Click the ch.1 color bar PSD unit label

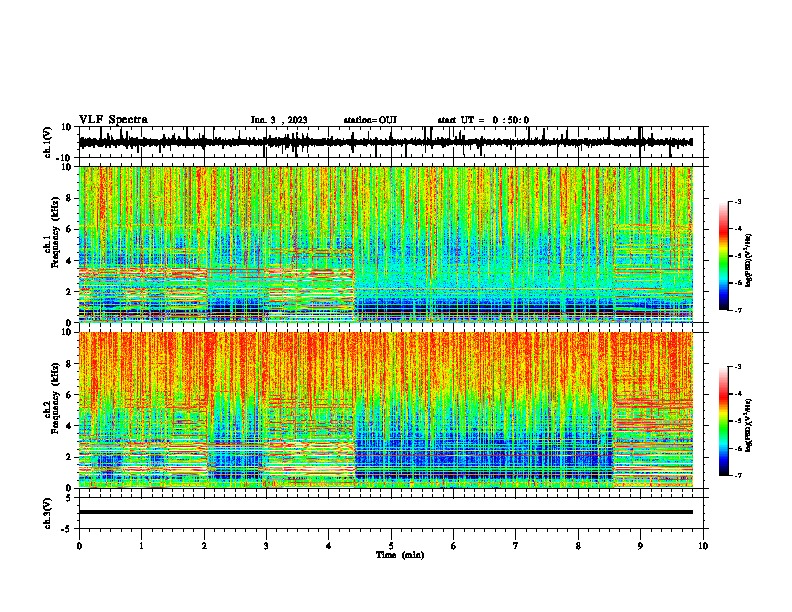(750, 261)
